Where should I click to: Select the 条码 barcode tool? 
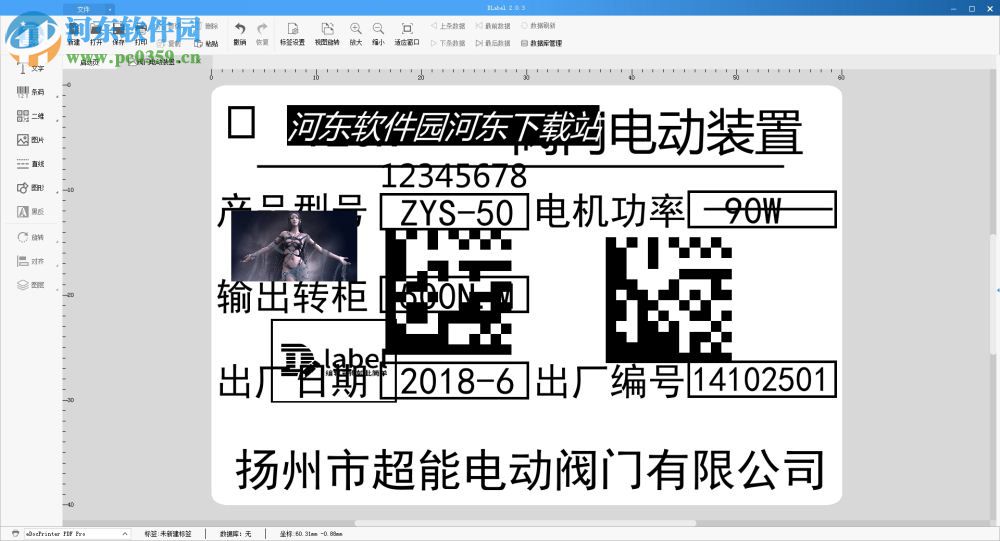pyautogui.click(x=31, y=92)
